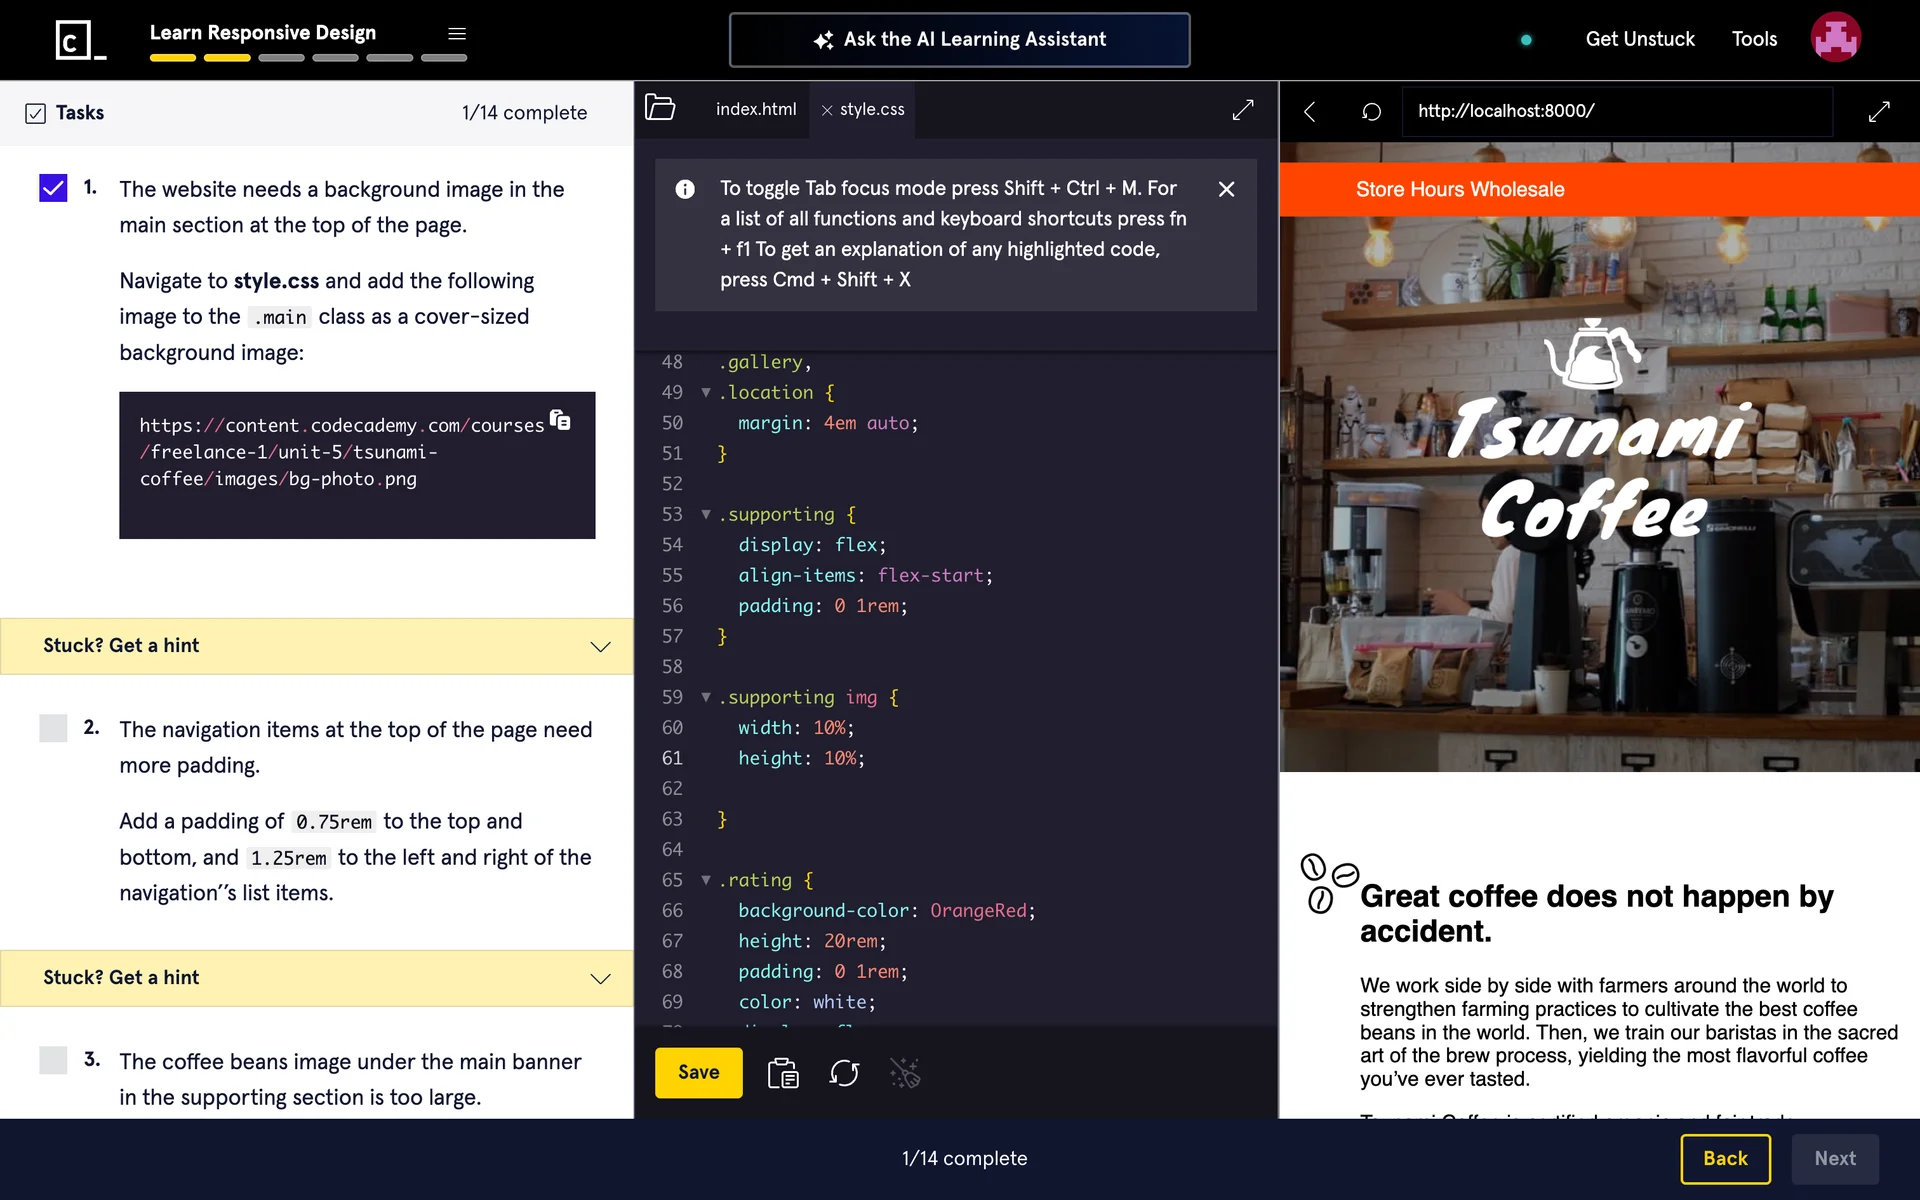This screenshot has height=1200, width=1920.
Task: Reset the code with the refresh icon
Action: coord(844,1073)
